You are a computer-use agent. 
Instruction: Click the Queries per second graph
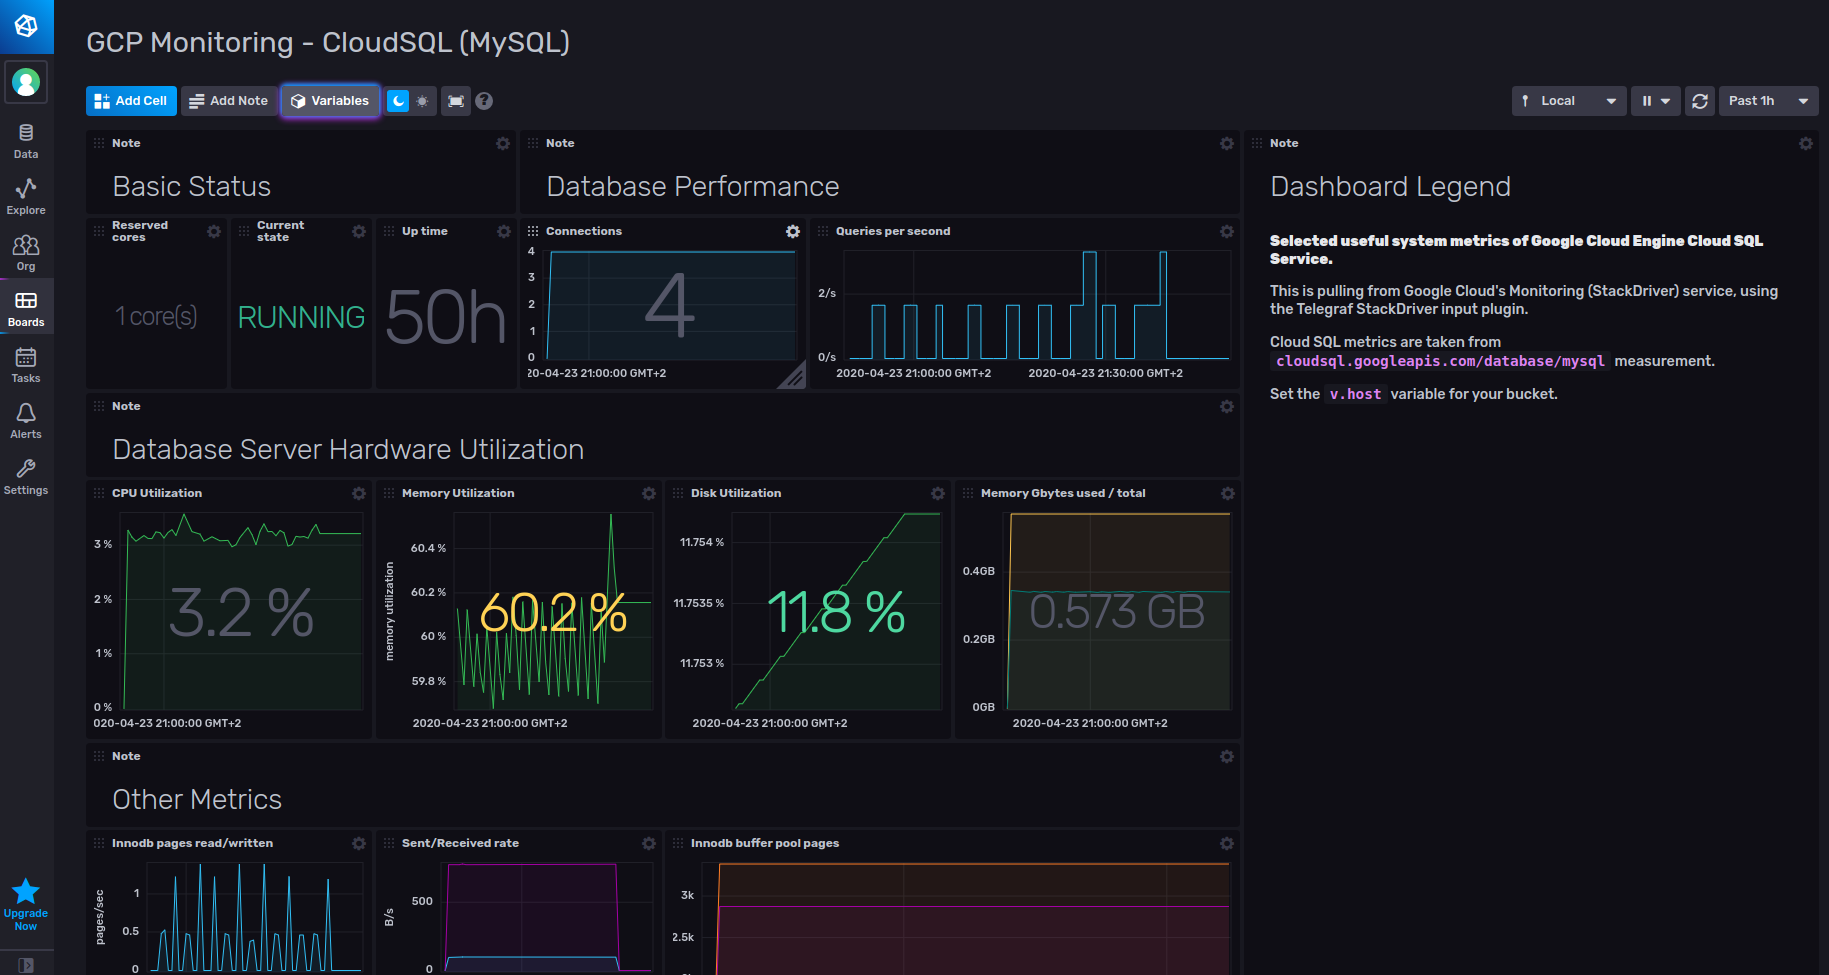pos(1037,305)
